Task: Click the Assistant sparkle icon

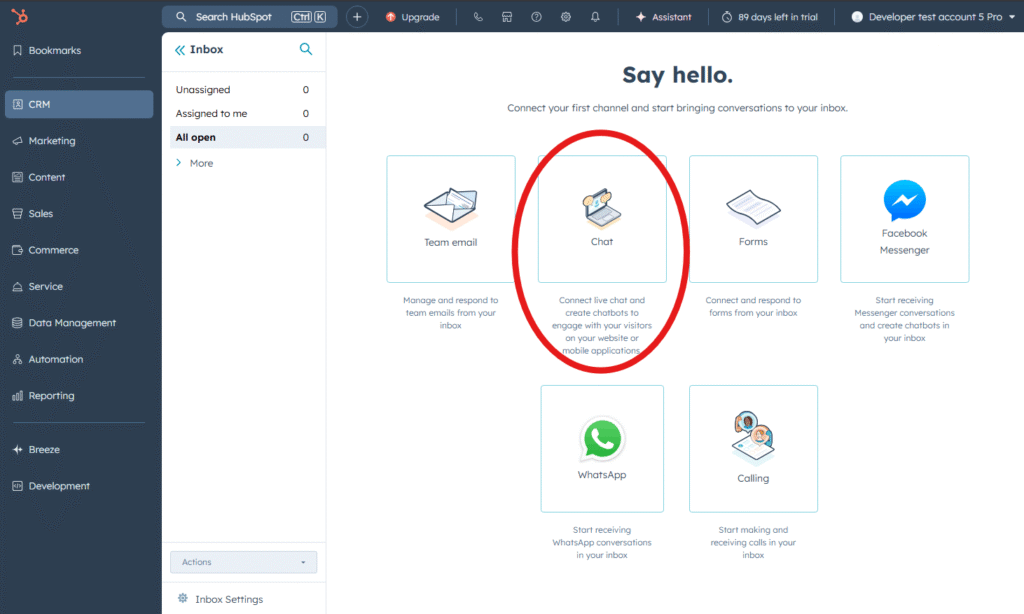Action: point(638,16)
